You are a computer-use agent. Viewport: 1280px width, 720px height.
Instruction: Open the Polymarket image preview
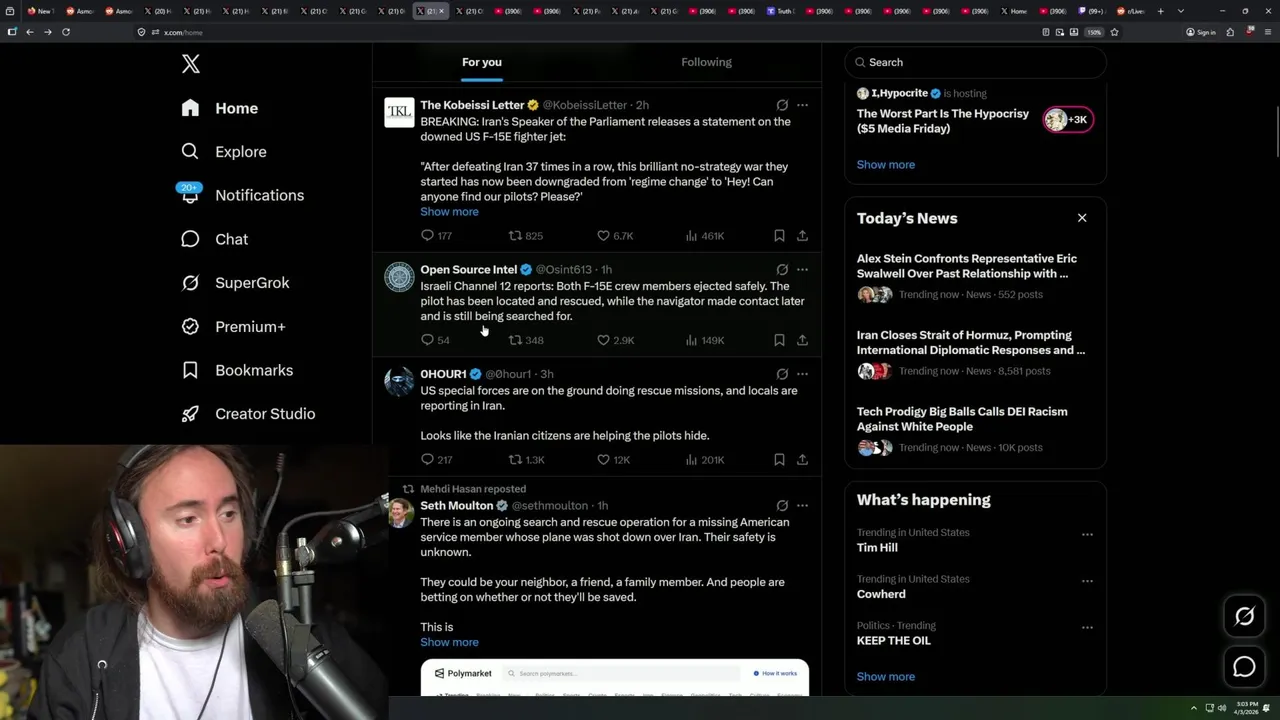pyautogui.click(x=614, y=678)
